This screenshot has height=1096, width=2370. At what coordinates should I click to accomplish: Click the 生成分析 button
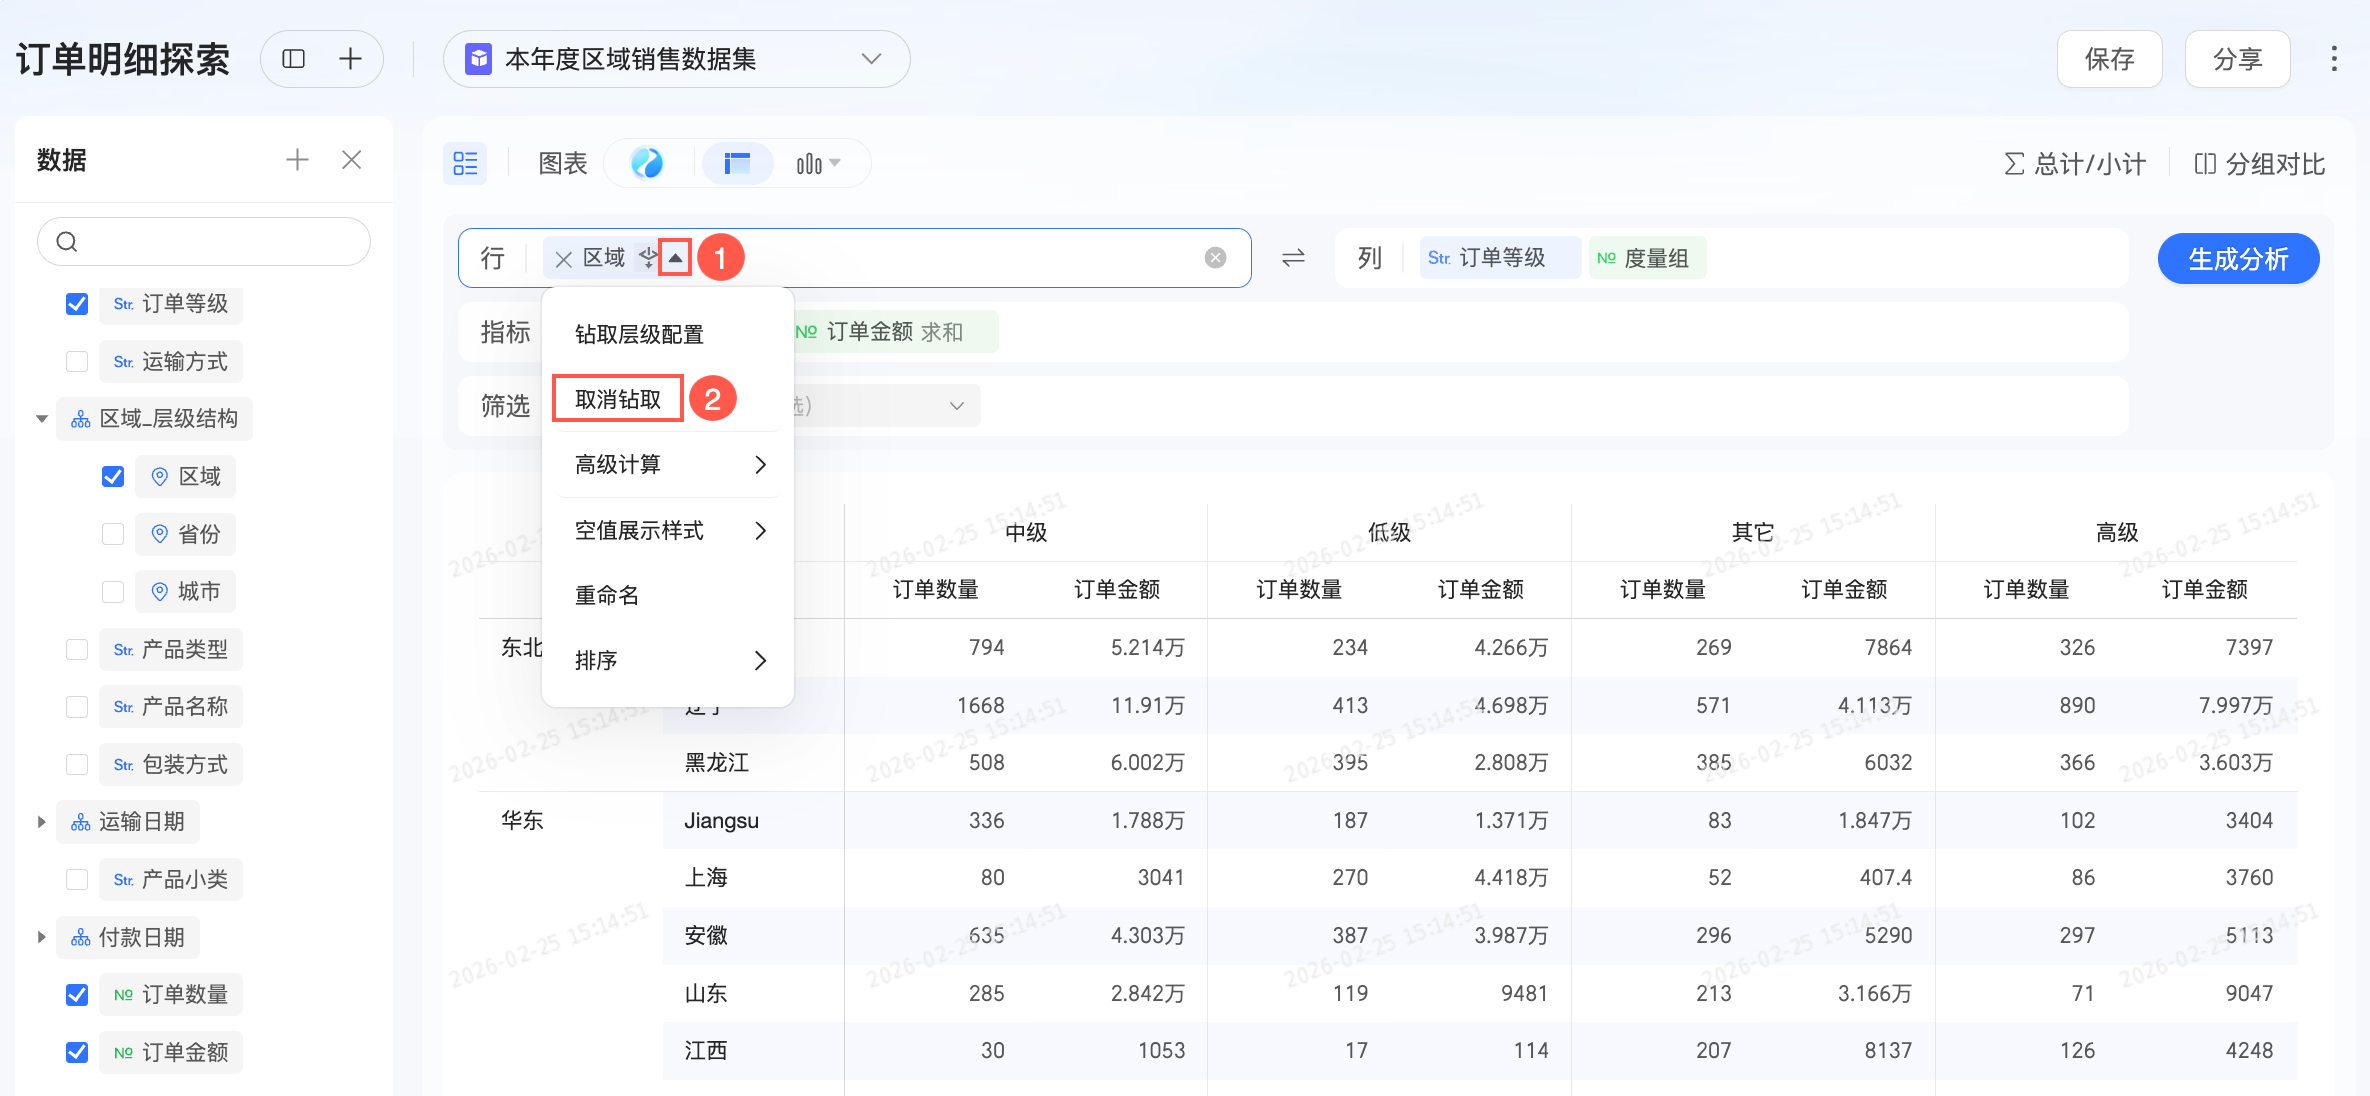[2237, 259]
